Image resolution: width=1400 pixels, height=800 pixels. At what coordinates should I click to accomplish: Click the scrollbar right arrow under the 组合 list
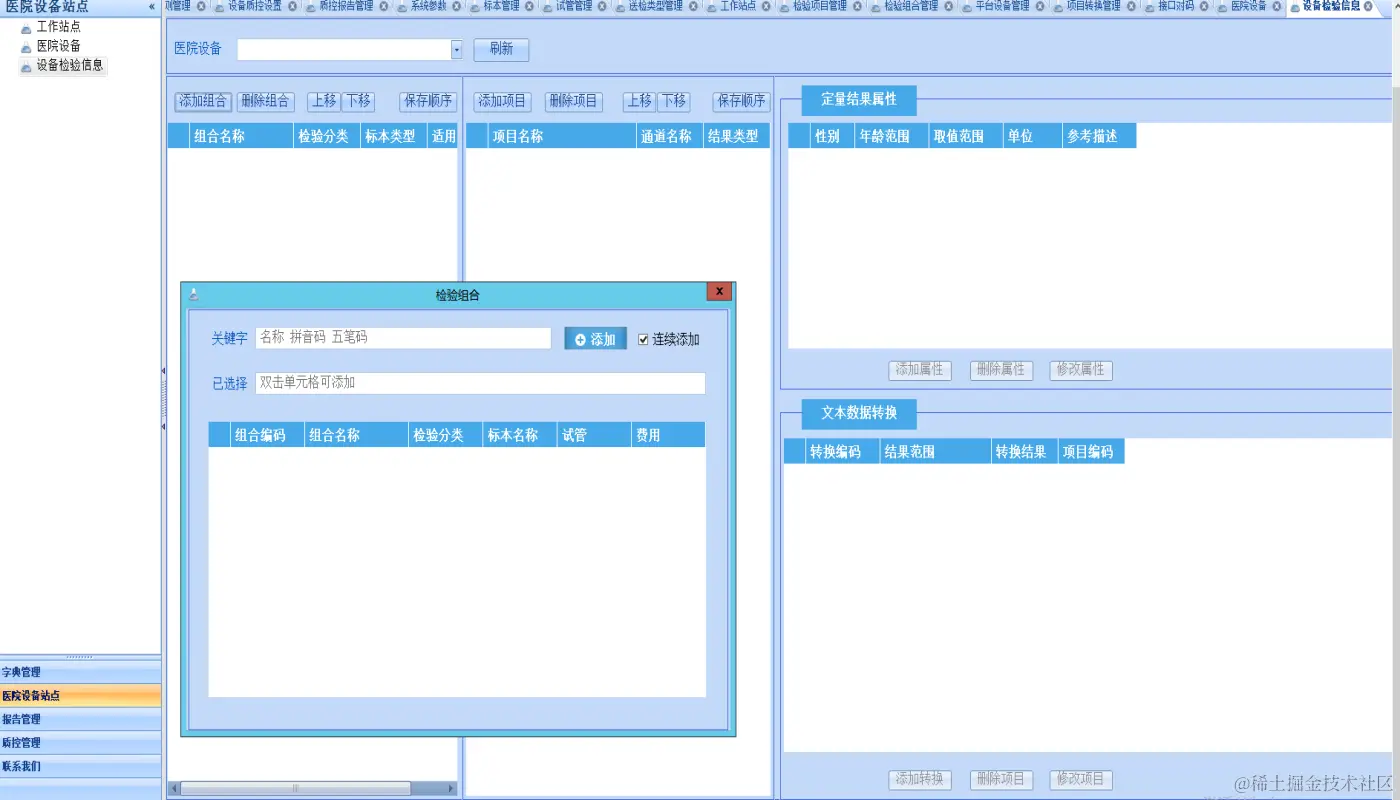pos(451,788)
